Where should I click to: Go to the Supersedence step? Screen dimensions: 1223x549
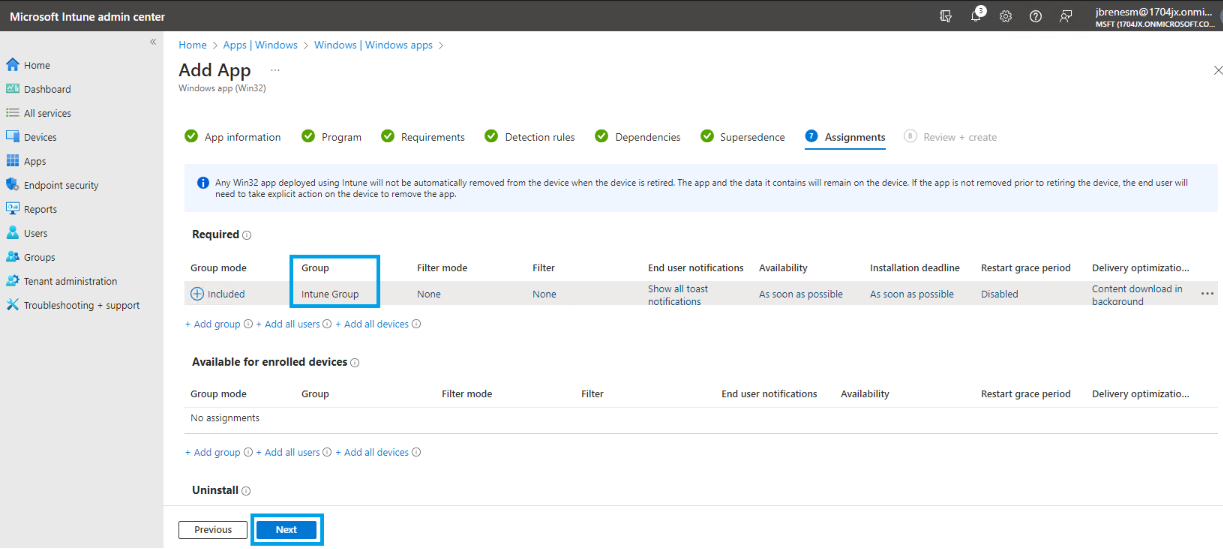(743, 137)
